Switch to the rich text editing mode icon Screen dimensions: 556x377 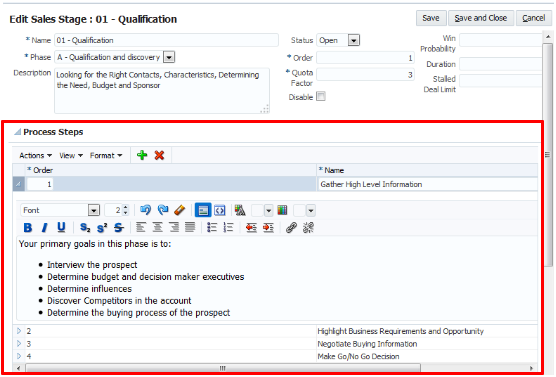click(x=203, y=210)
